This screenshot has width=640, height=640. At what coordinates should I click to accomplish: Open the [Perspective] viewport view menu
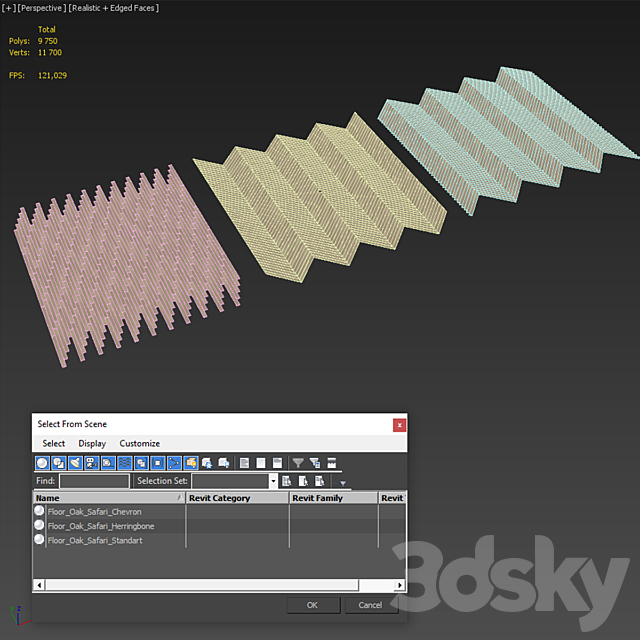[x=42, y=8]
